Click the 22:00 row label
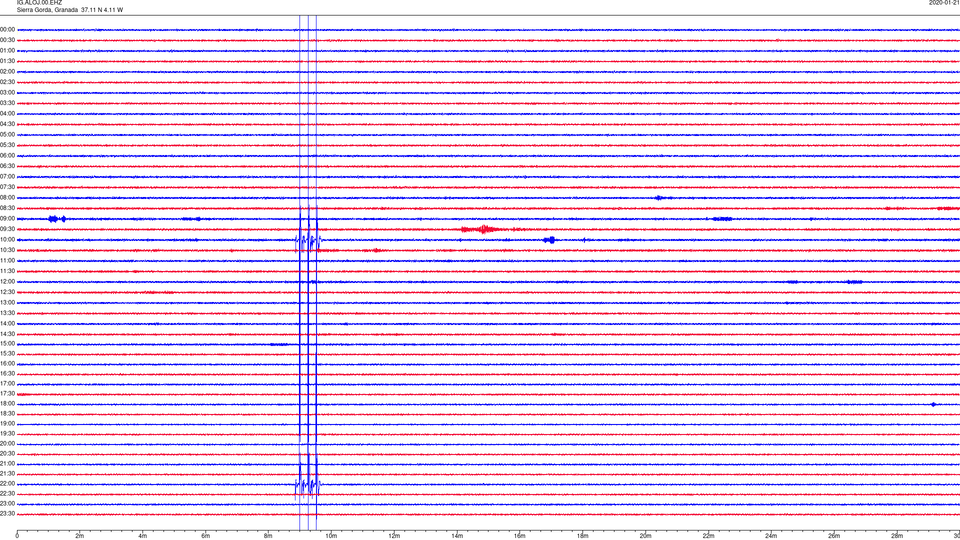This screenshot has width=960, height=540. pos(7,484)
